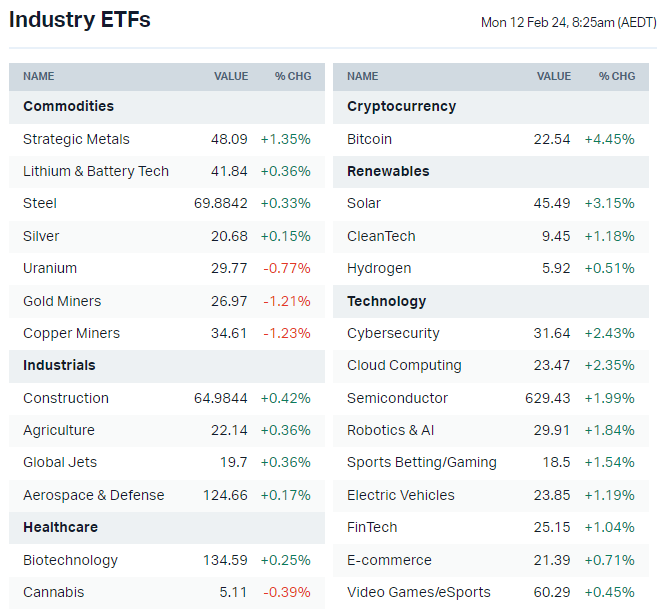Sort left table by VALUE header
This screenshot has width=667, height=612.
click(230, 76)
